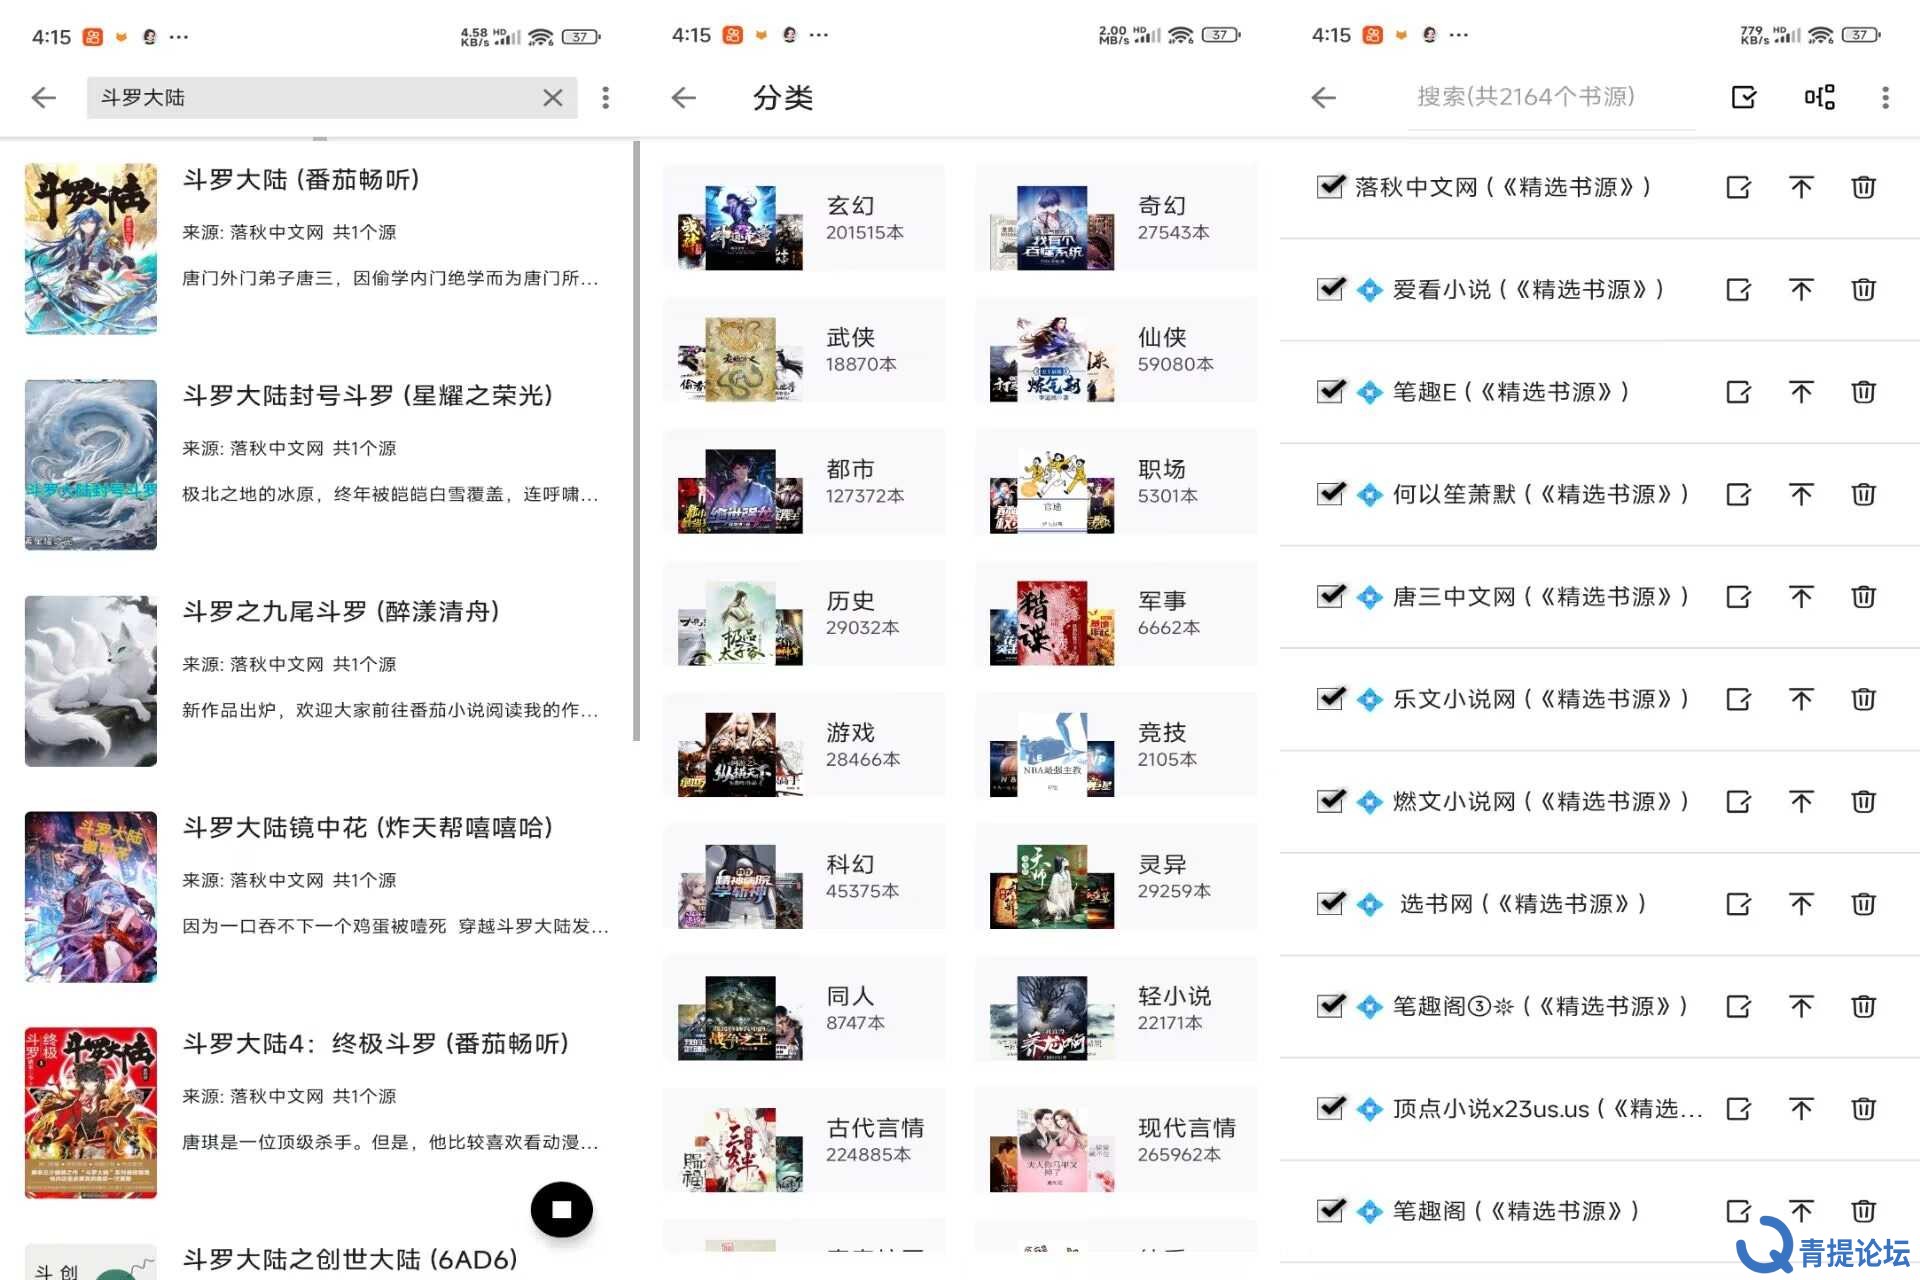Move 乐文小说网 source to top

[1801, 699]
